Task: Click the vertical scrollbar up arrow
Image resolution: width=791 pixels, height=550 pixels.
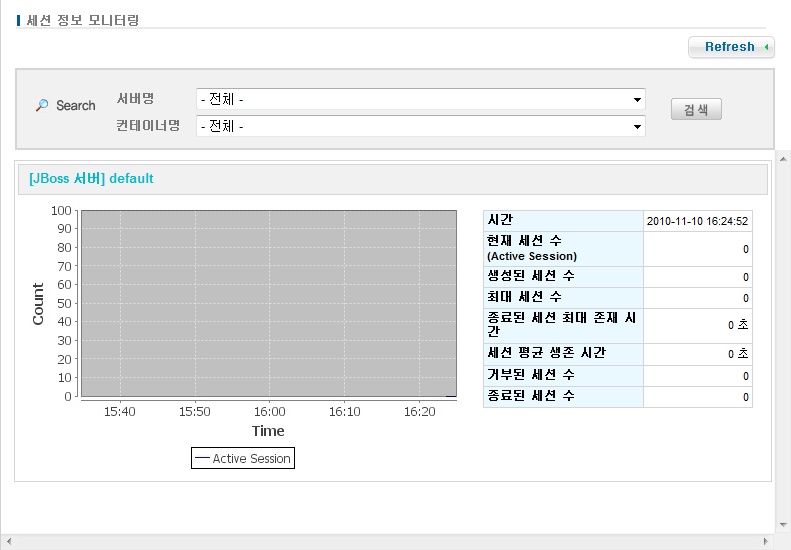Action: [x=783, y=157]
